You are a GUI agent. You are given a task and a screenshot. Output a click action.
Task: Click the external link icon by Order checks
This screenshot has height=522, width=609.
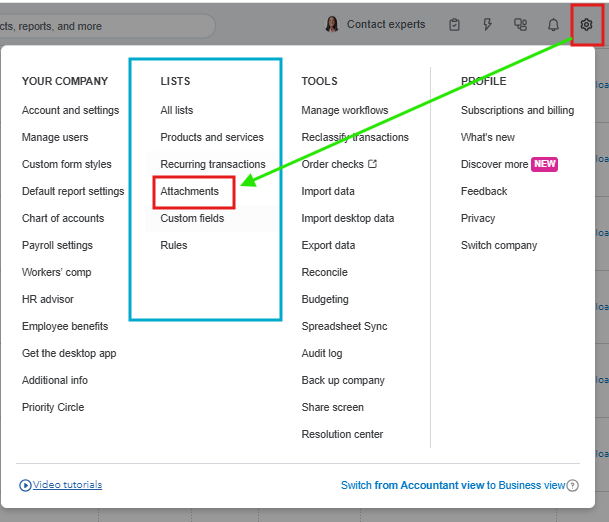pyautogui.click(x=372, y=164)
